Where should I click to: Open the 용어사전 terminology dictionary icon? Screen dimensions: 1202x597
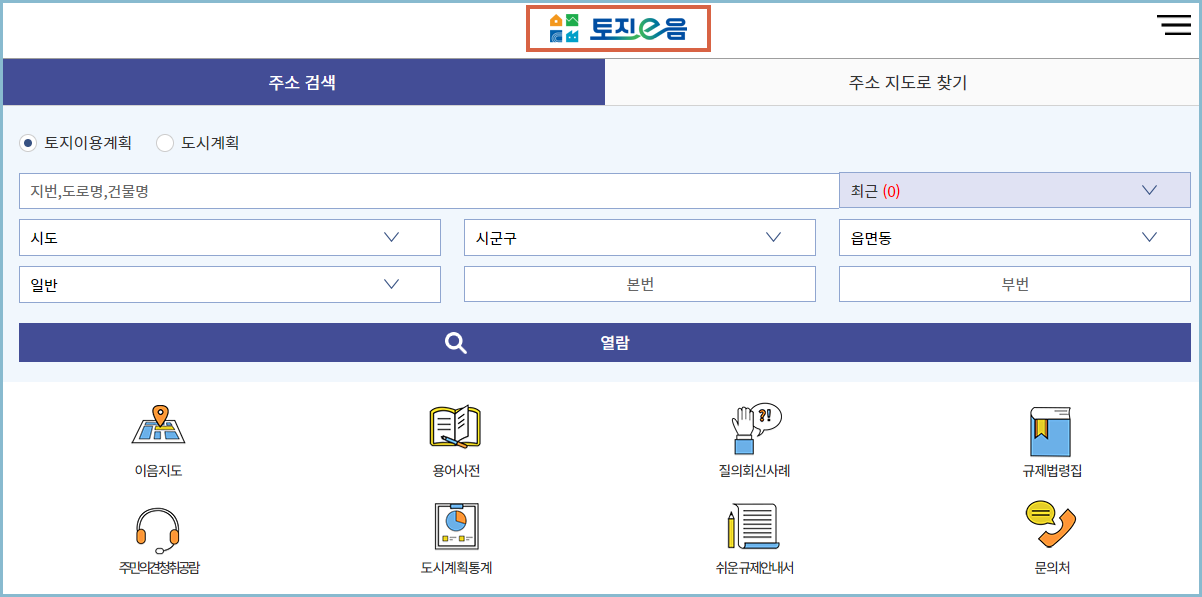tap(455, 435)
